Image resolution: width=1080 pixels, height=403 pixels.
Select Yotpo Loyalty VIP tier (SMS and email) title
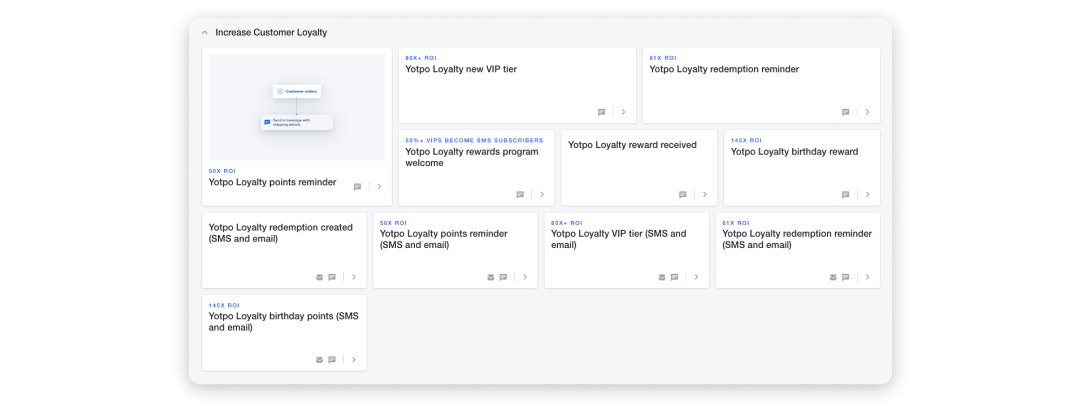tap(619, 239)
